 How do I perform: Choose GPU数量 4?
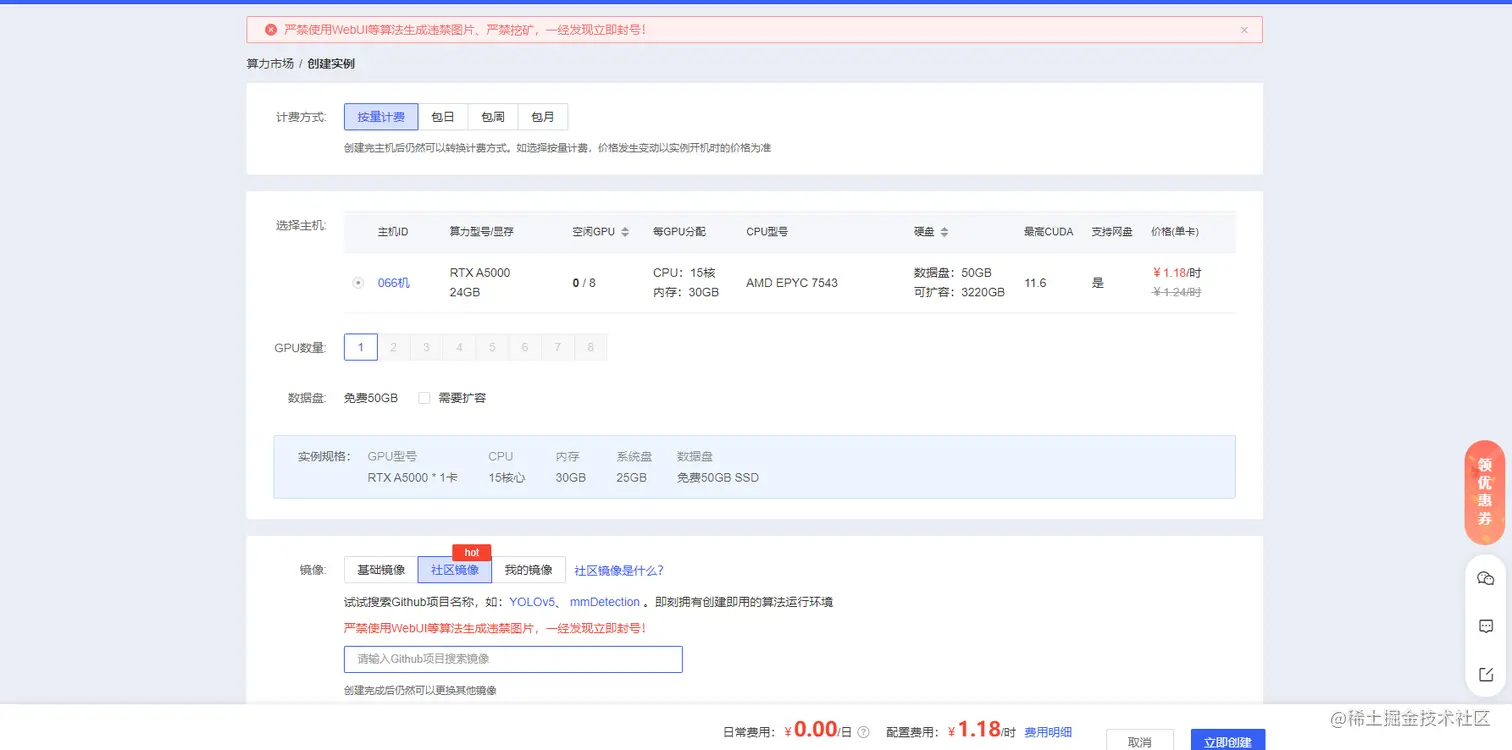(459, 347)
